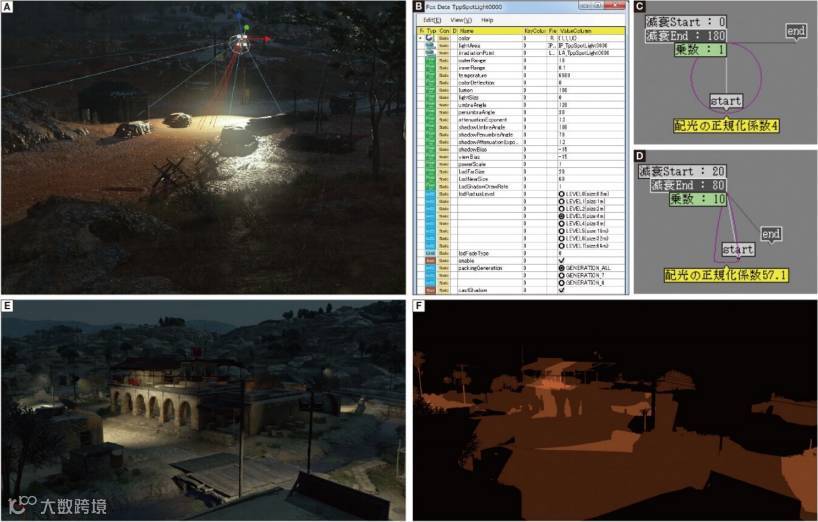Click the blue Z-axis handle of the light gizmo
Screen dimensions: 818x522
pos(238,16)
